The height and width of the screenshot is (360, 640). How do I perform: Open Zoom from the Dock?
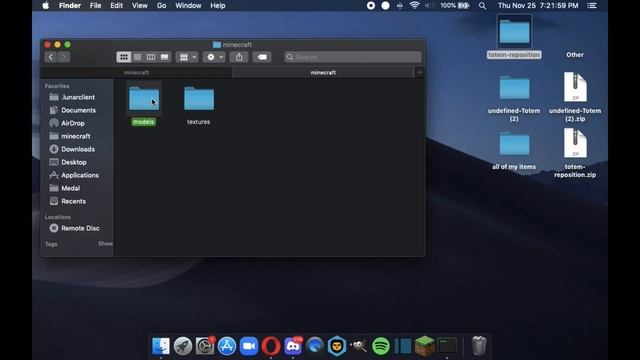(249, 346)
